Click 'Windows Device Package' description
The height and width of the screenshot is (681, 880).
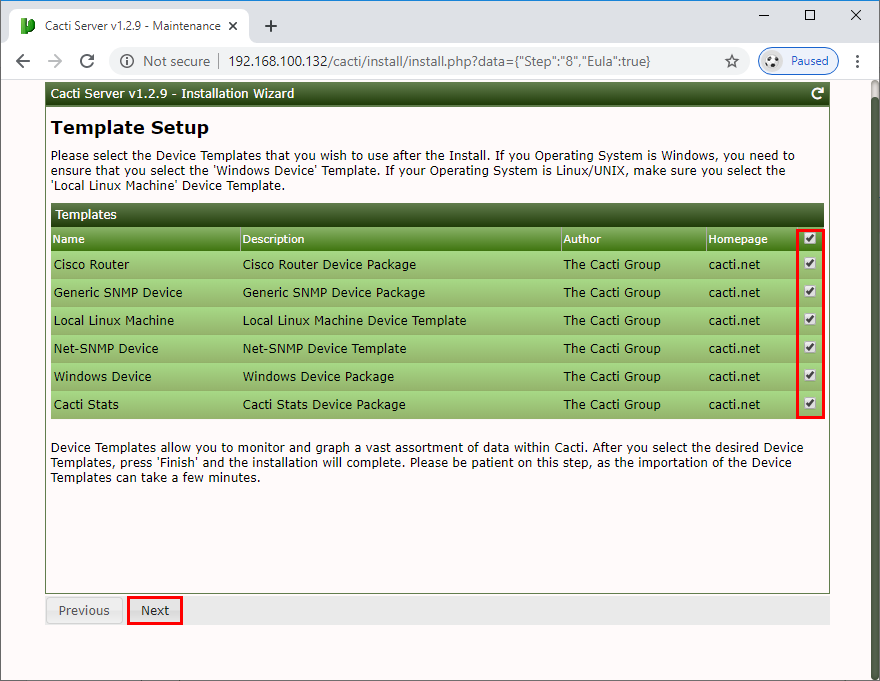click(318, 377)
